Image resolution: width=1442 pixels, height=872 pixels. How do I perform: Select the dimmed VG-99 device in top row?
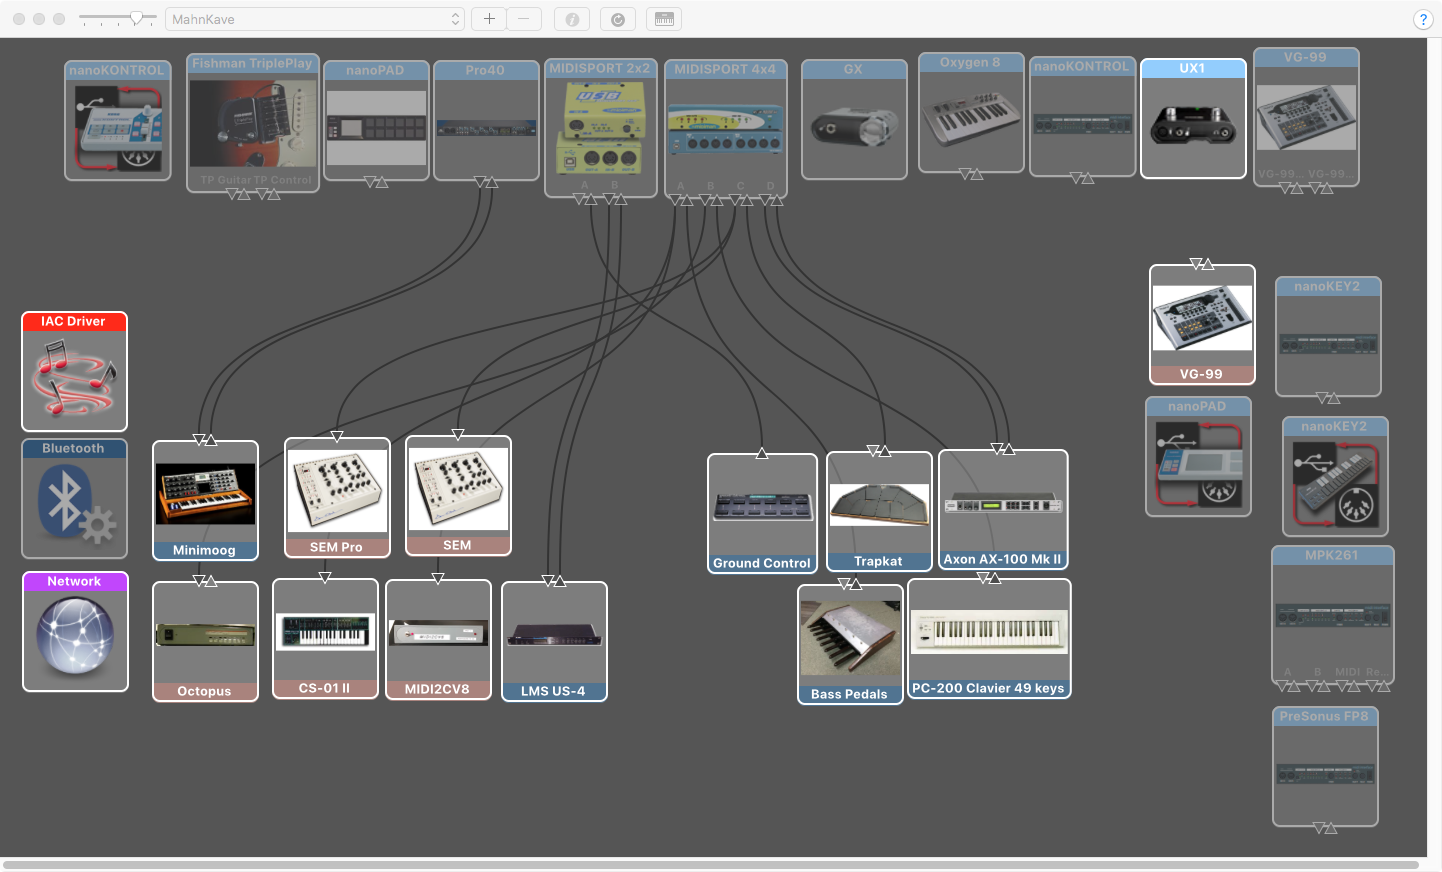pos(1306,117)
